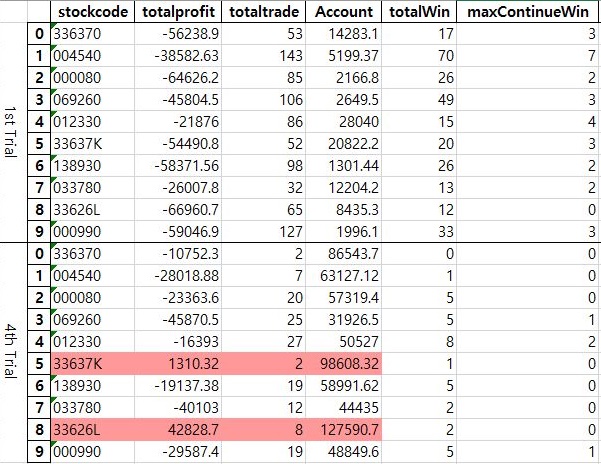Select totalprofit cell -21876

click(x=178, y=122)
